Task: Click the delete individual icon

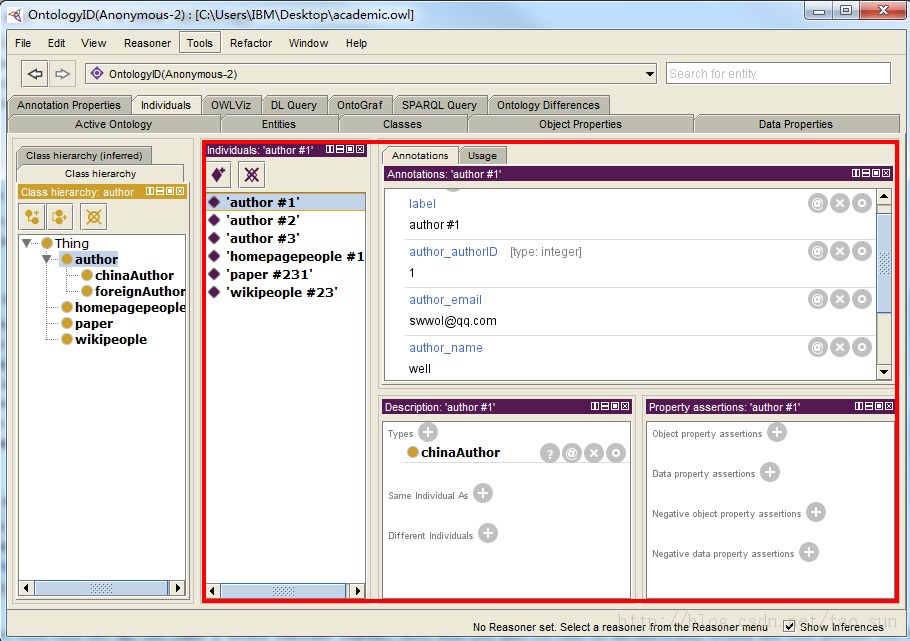Action: pyautogui.click(x=252, y=174)
